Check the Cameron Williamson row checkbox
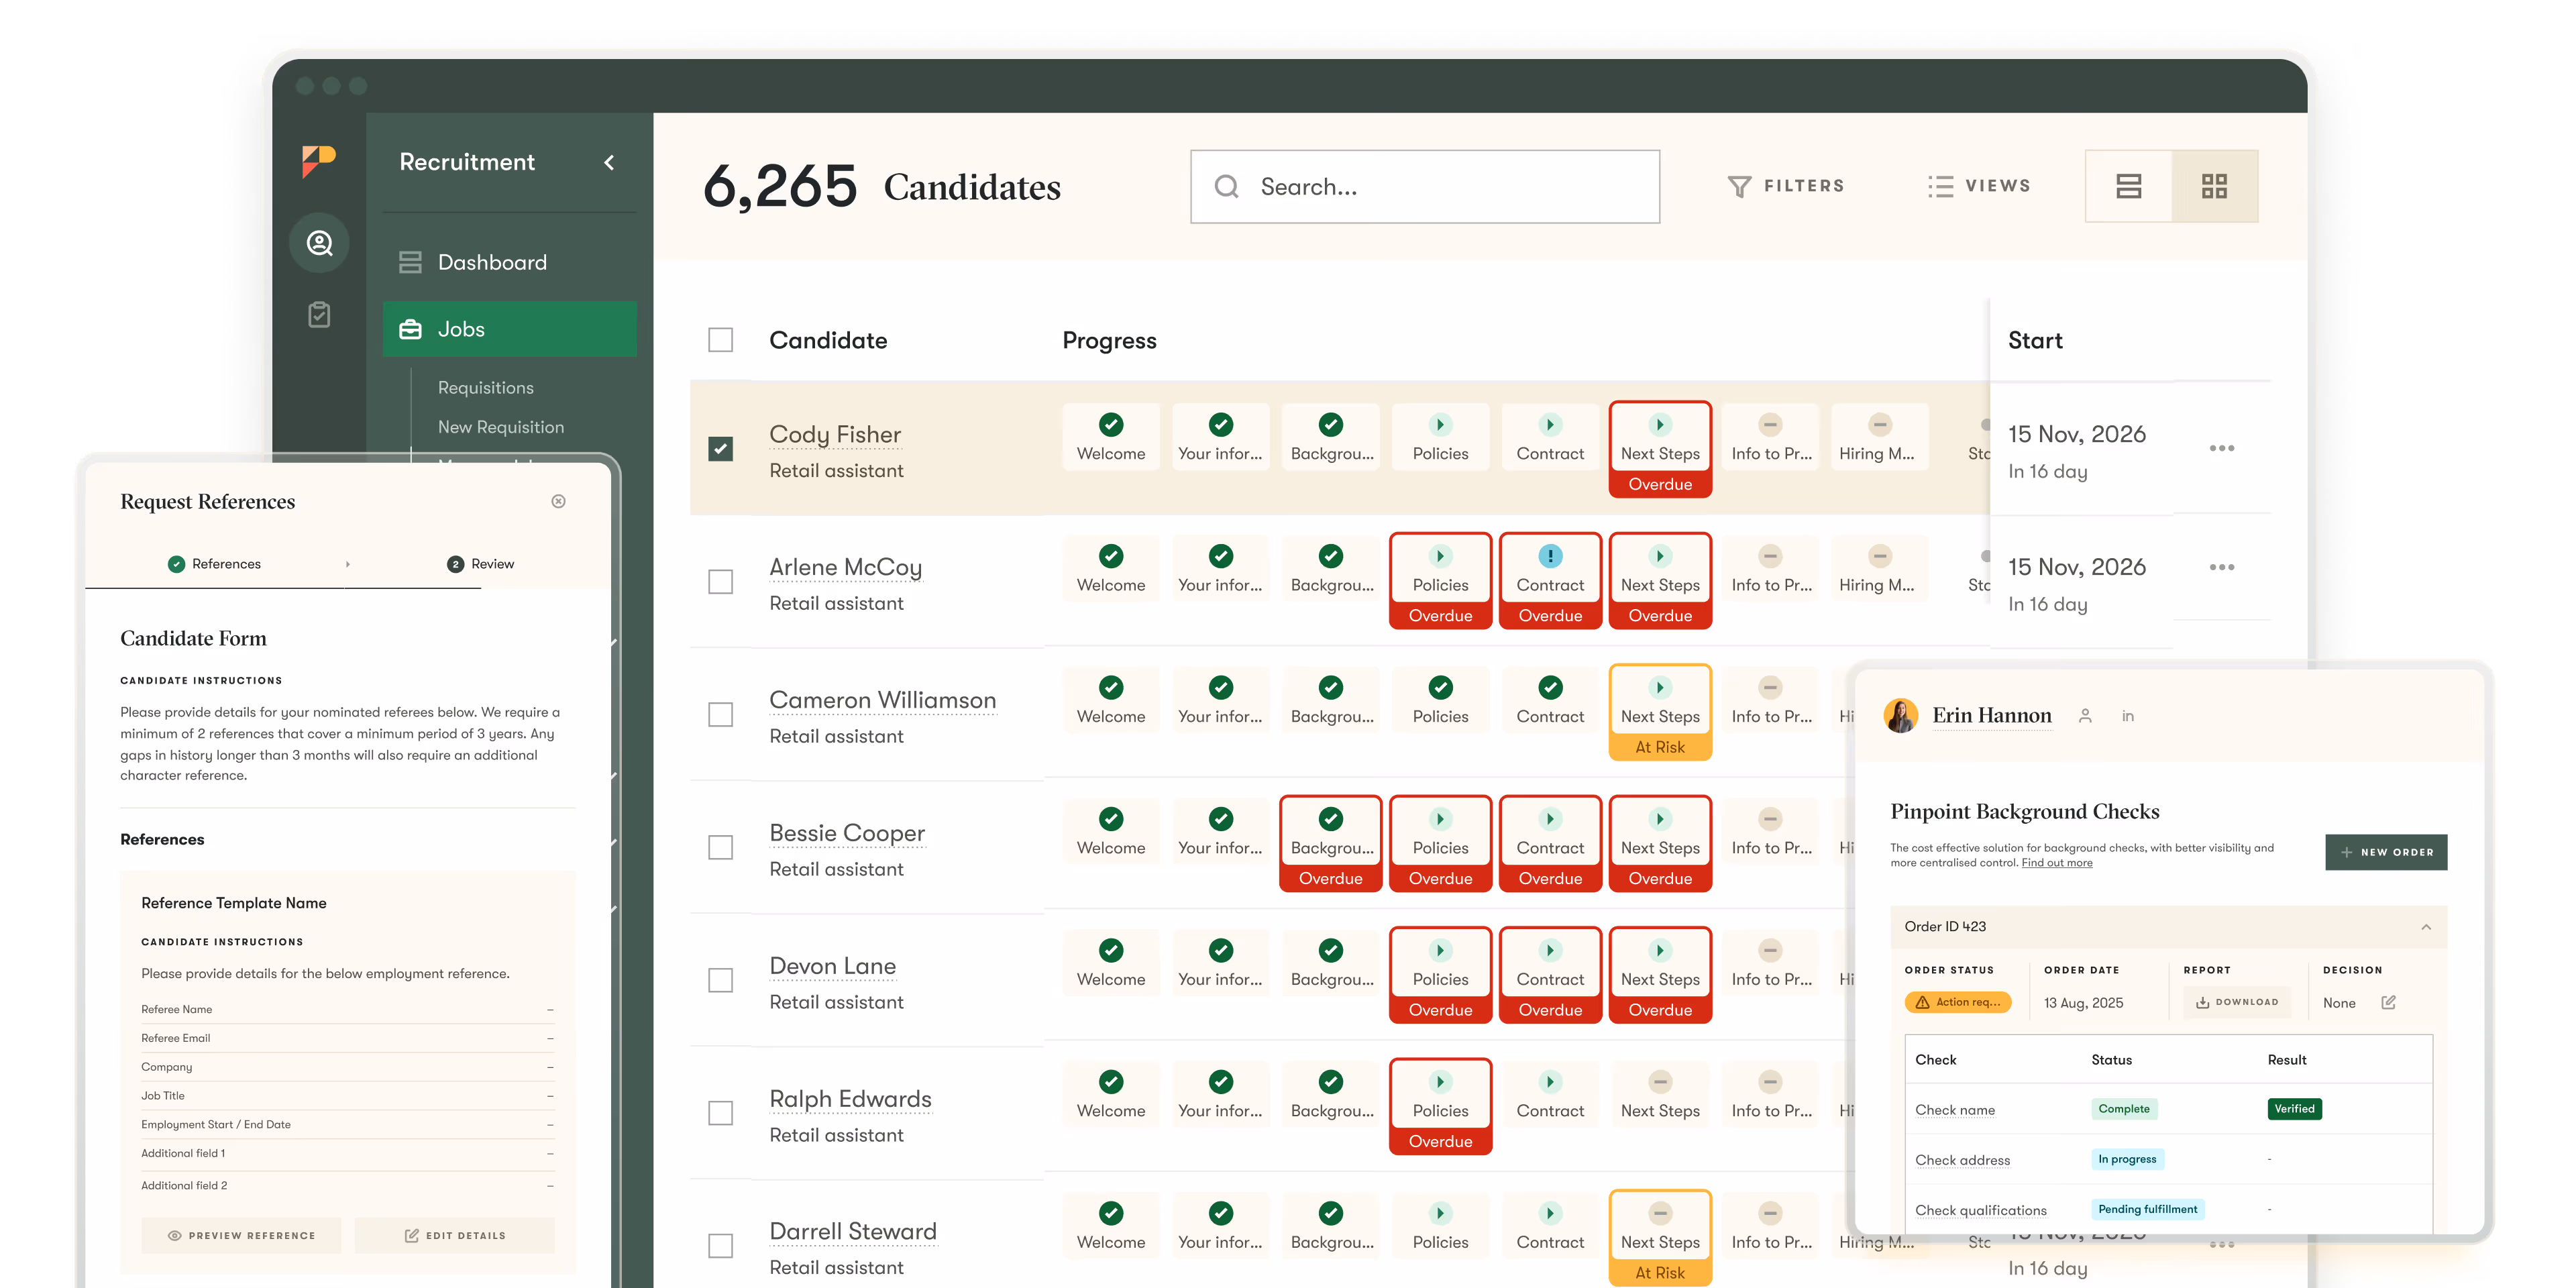The image size is (2576, 1288). coord(720,715)
